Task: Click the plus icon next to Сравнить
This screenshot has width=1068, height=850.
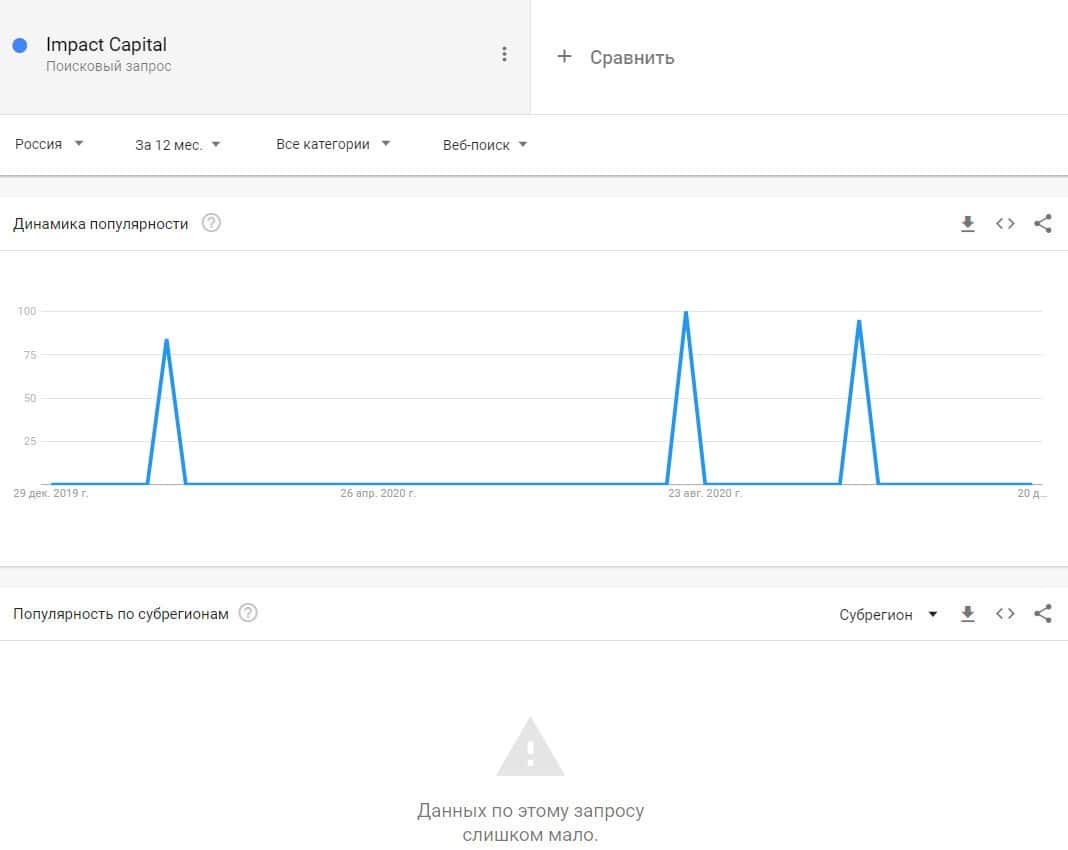Action: click(x=564, y=57)
